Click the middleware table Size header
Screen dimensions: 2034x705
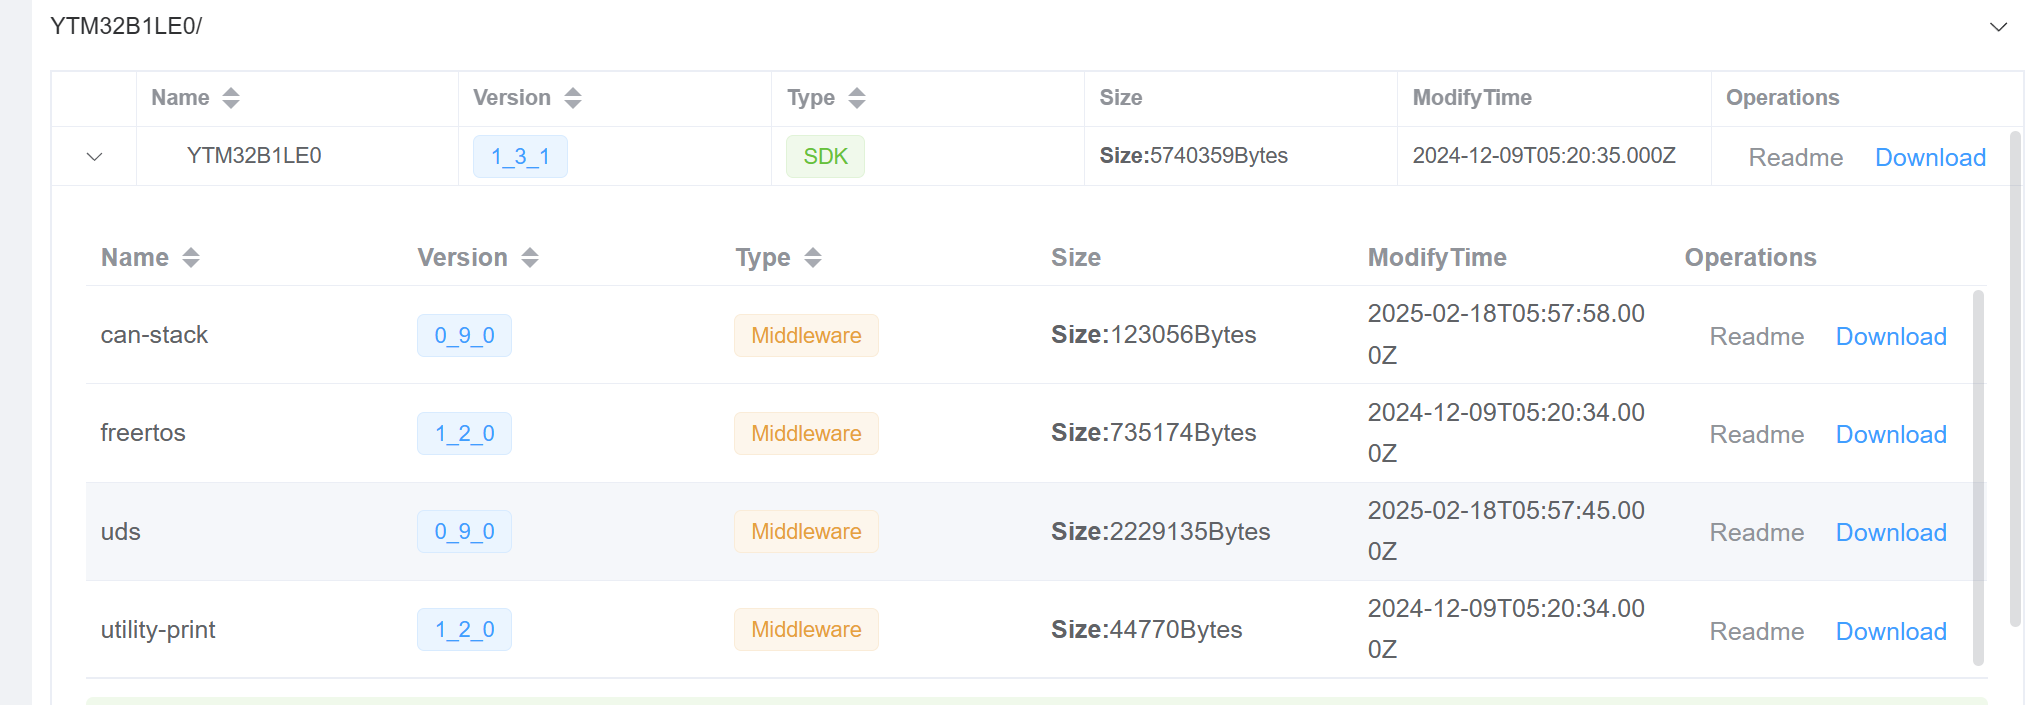pyautogui.click(x=1076, y=258)
